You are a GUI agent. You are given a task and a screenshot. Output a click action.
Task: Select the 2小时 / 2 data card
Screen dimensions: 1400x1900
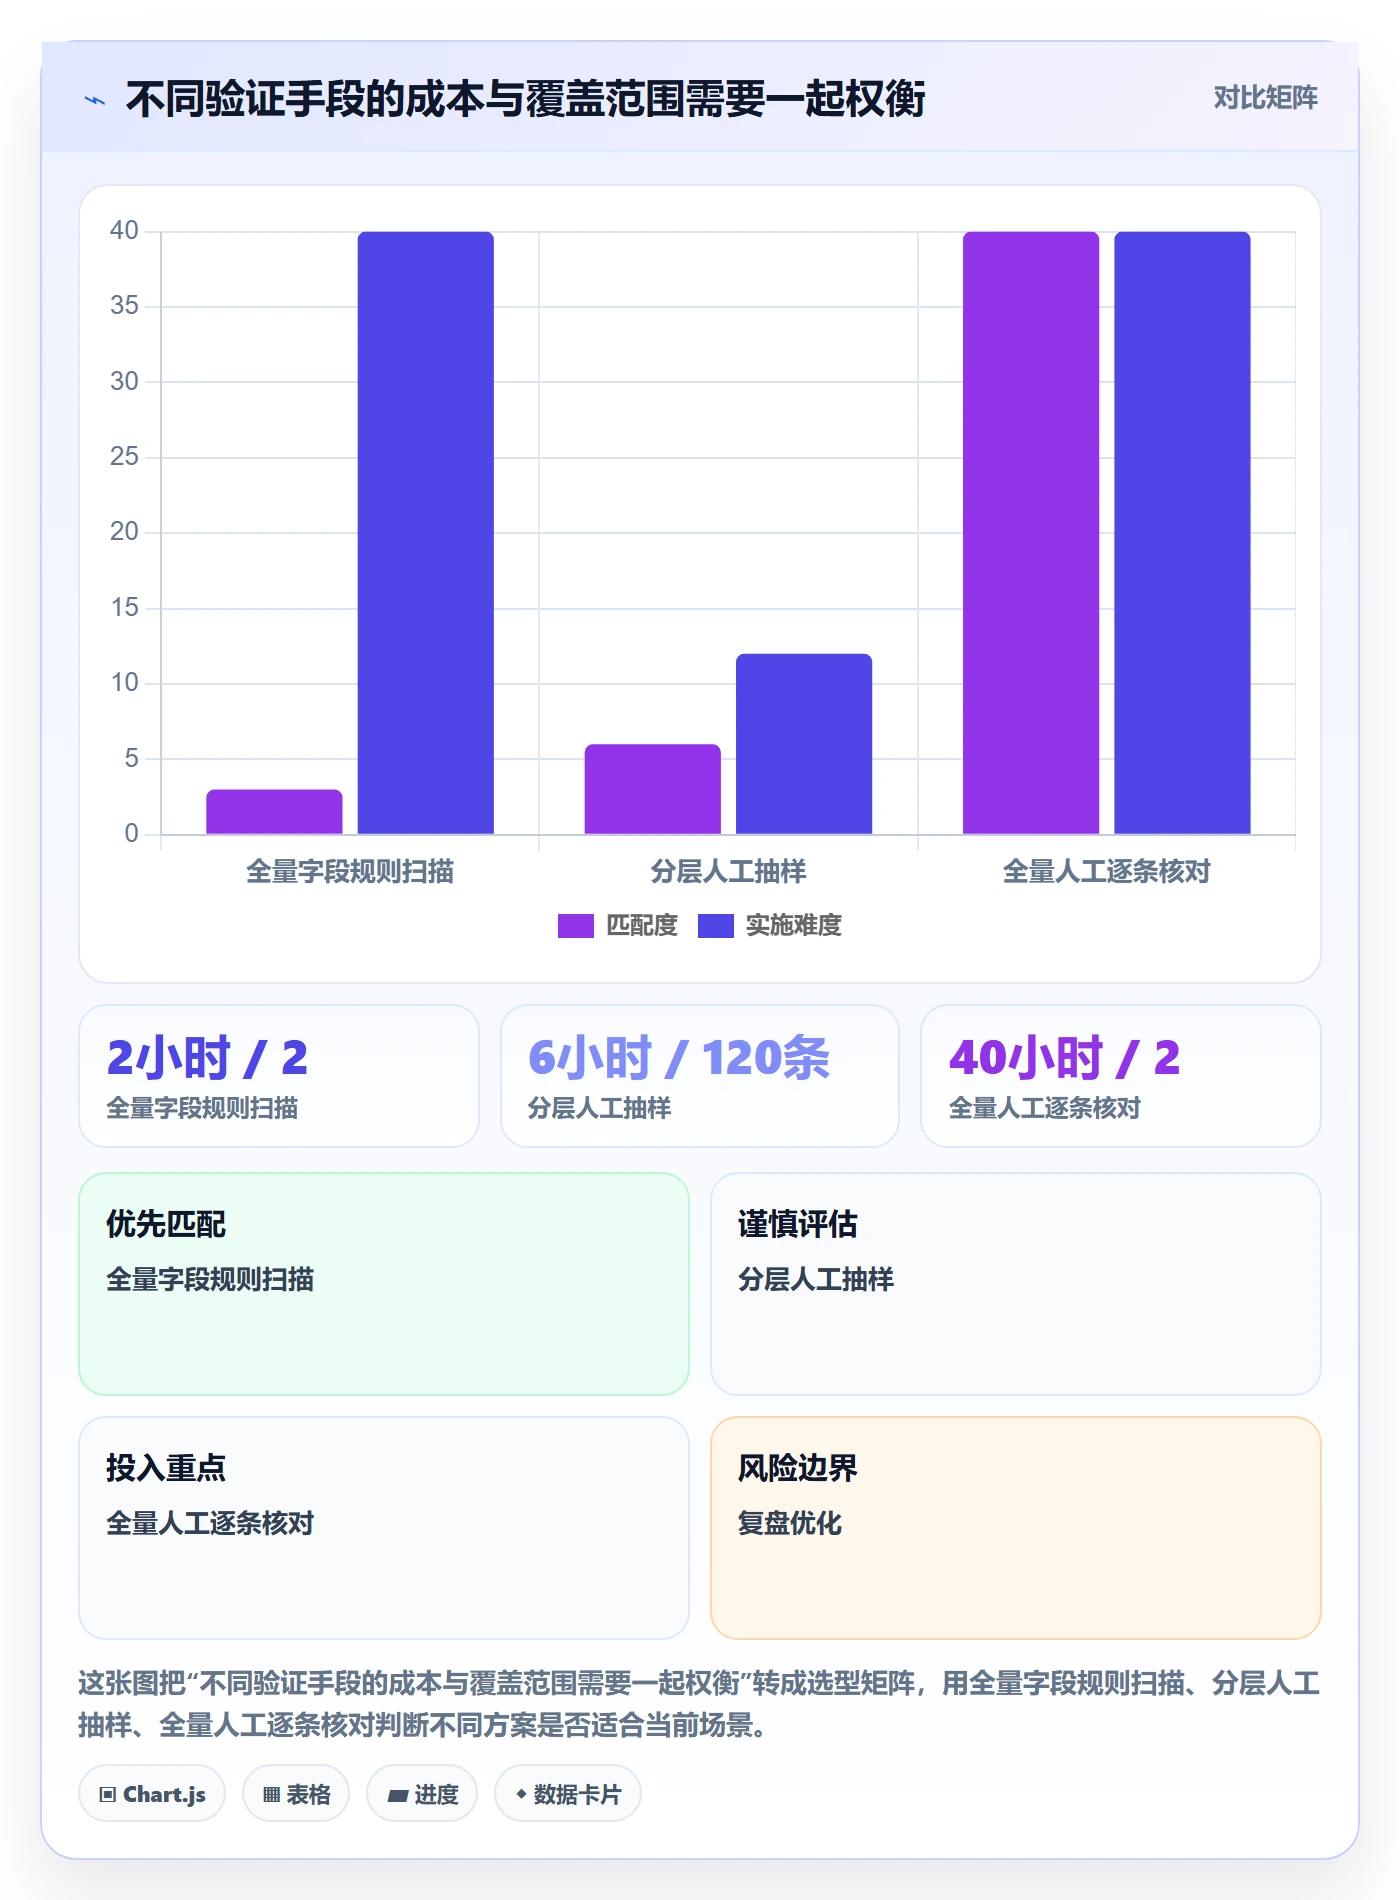(x=279, y=1076)
